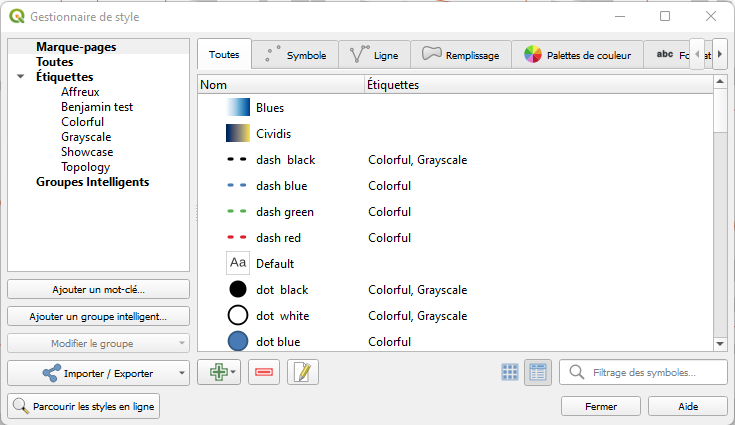
Task: Click Ajouter un groupe intelligent button
Action: click(x=98, y=316)
